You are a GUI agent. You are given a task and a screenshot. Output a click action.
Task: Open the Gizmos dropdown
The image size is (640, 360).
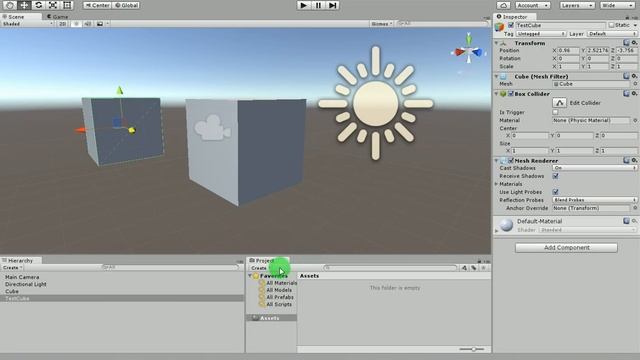coord(381,24)
